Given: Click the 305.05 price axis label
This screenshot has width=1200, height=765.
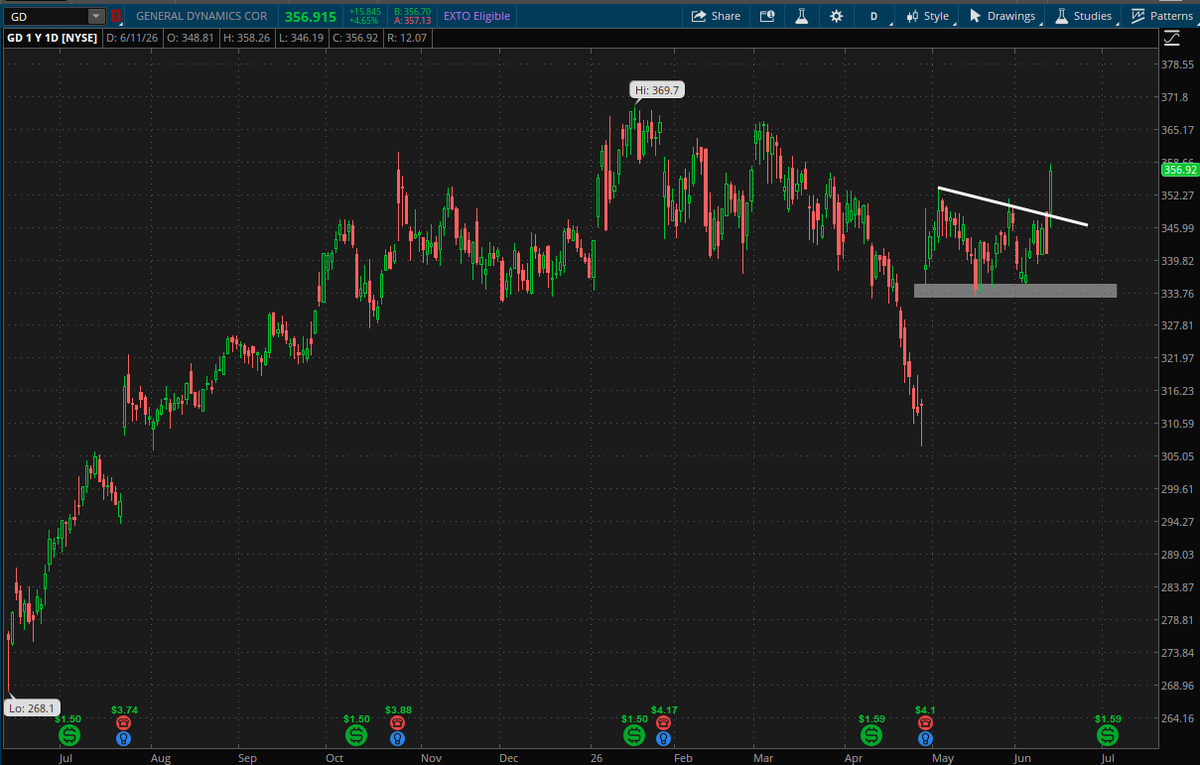Looking at the screenshot, I should (x=1179, y=456).
